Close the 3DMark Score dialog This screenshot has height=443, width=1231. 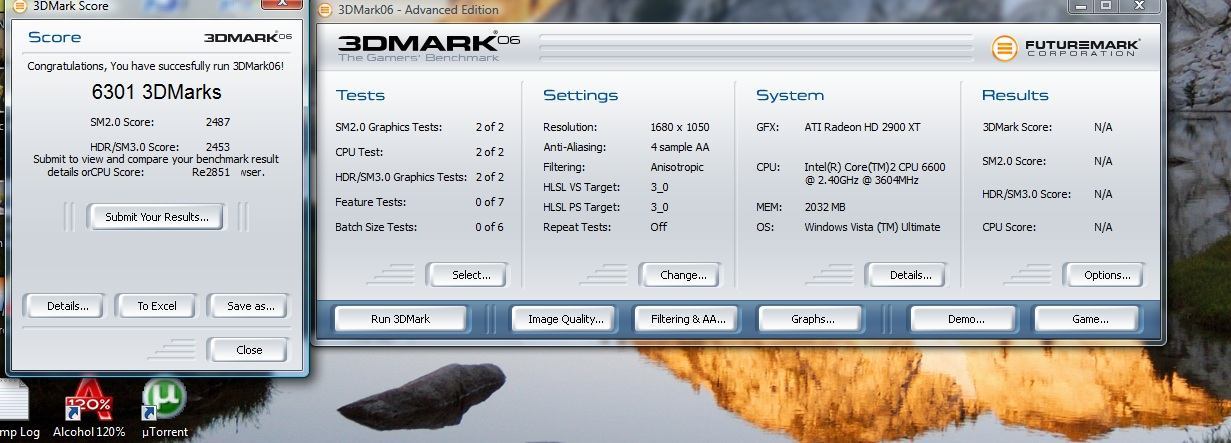[x=249, y=350]
